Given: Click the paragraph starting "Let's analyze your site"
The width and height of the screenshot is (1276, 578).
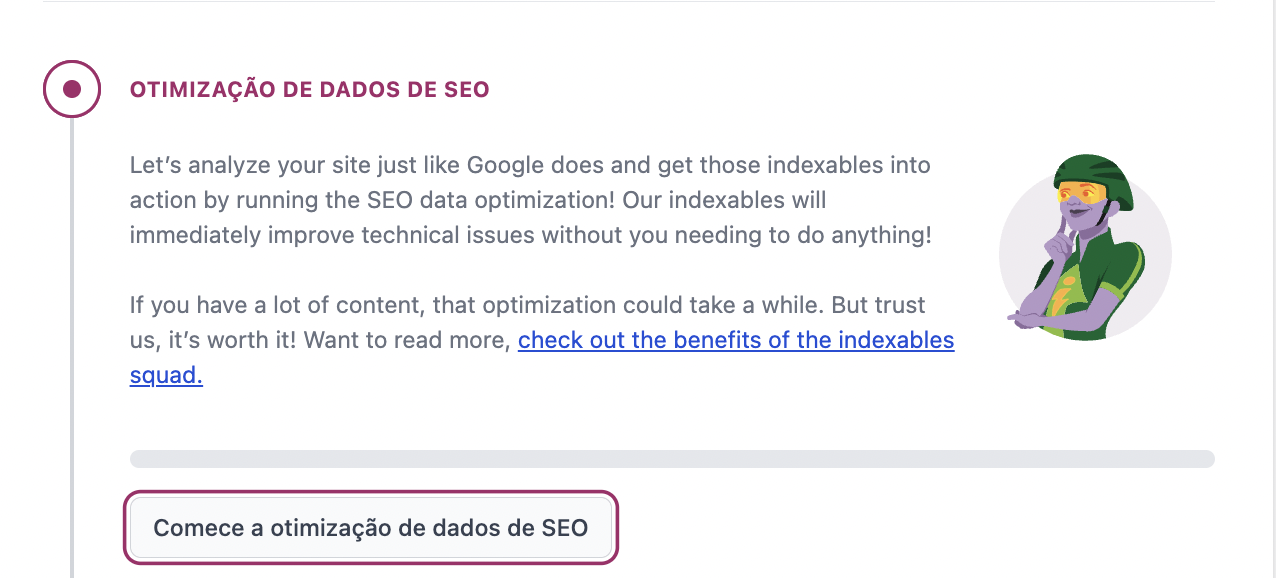Looking at the screenshot, I should click(x=531, y=200).
